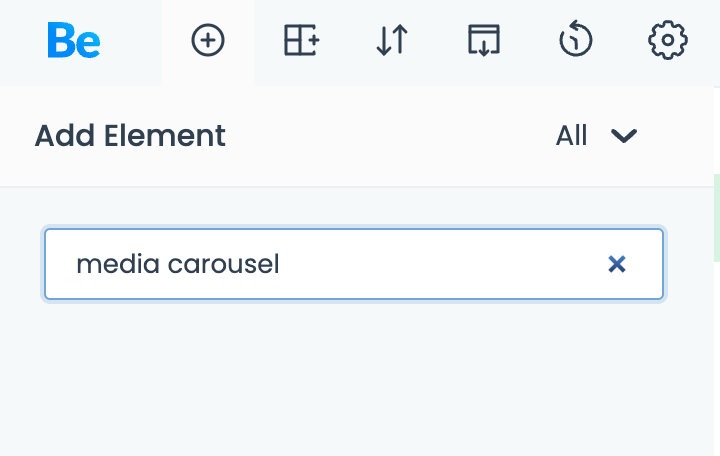The height and width of the screenshot is (456, 720).
Task: Click the 'All' filter label
Action: (x=571, y=136)
